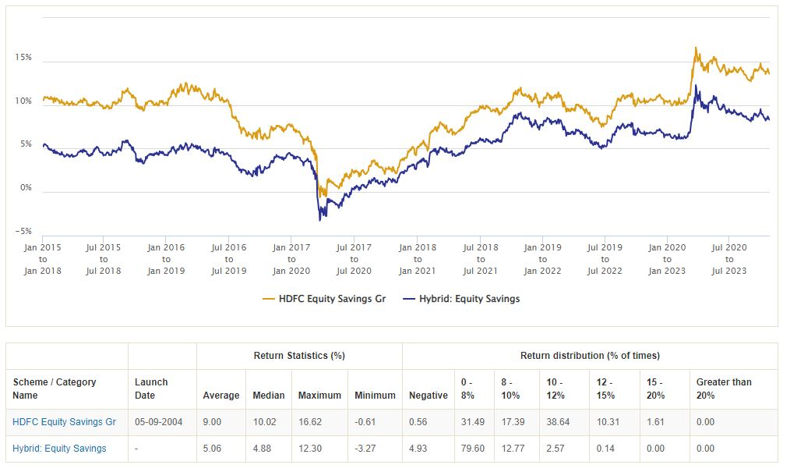This screenshot has width=785, height=473.
Task: Click the 15% y-axis label
Action: (x=23, y=58)
